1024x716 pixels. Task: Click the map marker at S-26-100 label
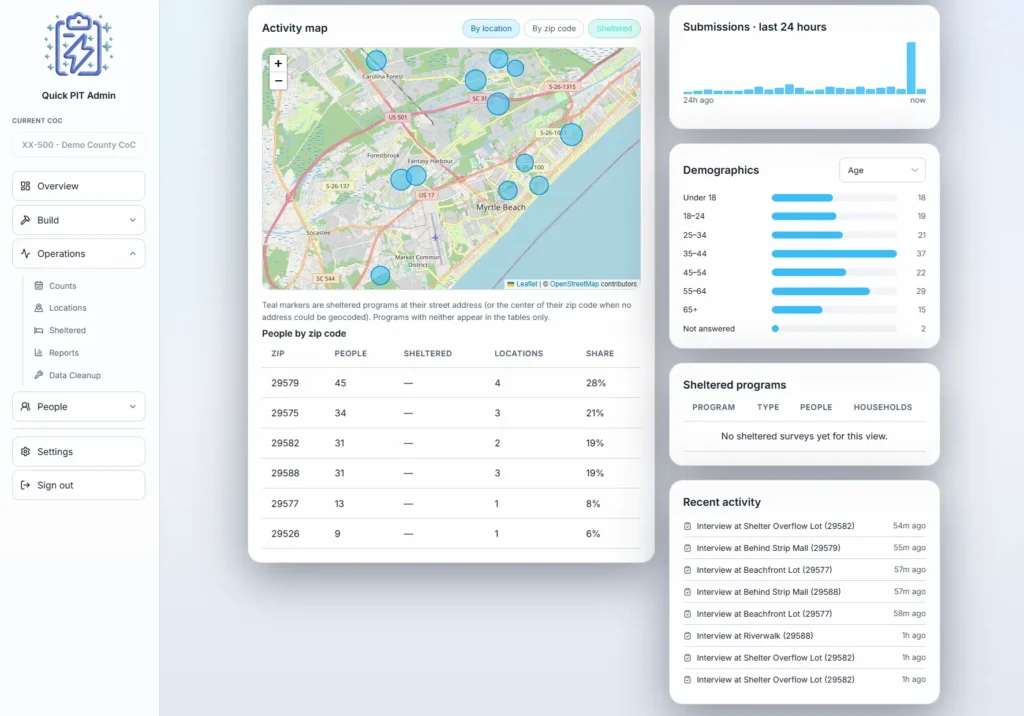[x=524, y=163]
